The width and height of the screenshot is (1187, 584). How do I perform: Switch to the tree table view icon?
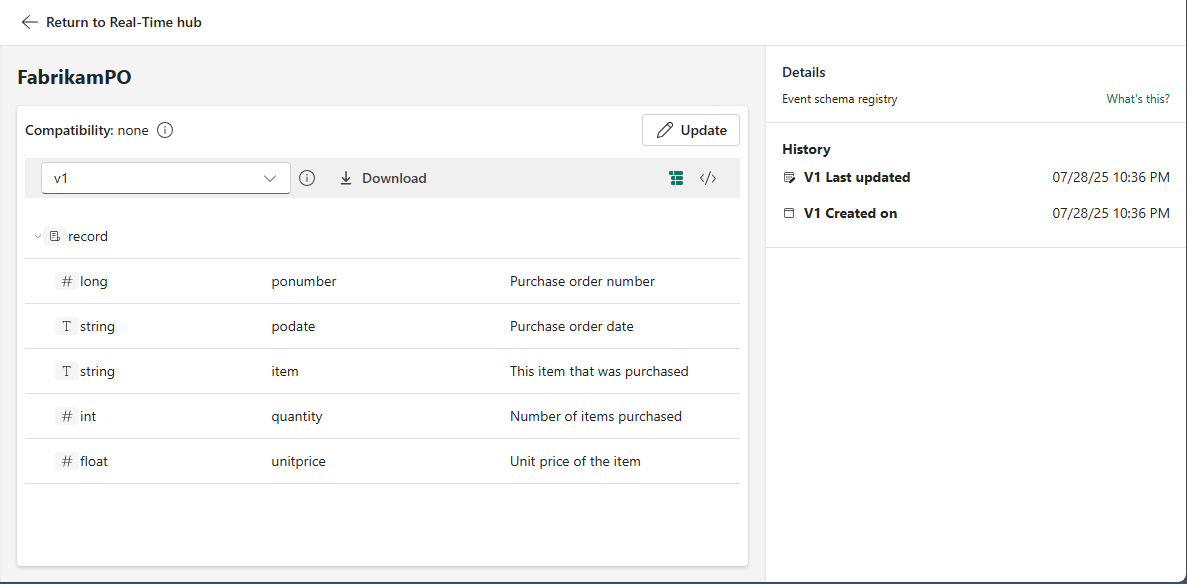(x=677, y=178)
